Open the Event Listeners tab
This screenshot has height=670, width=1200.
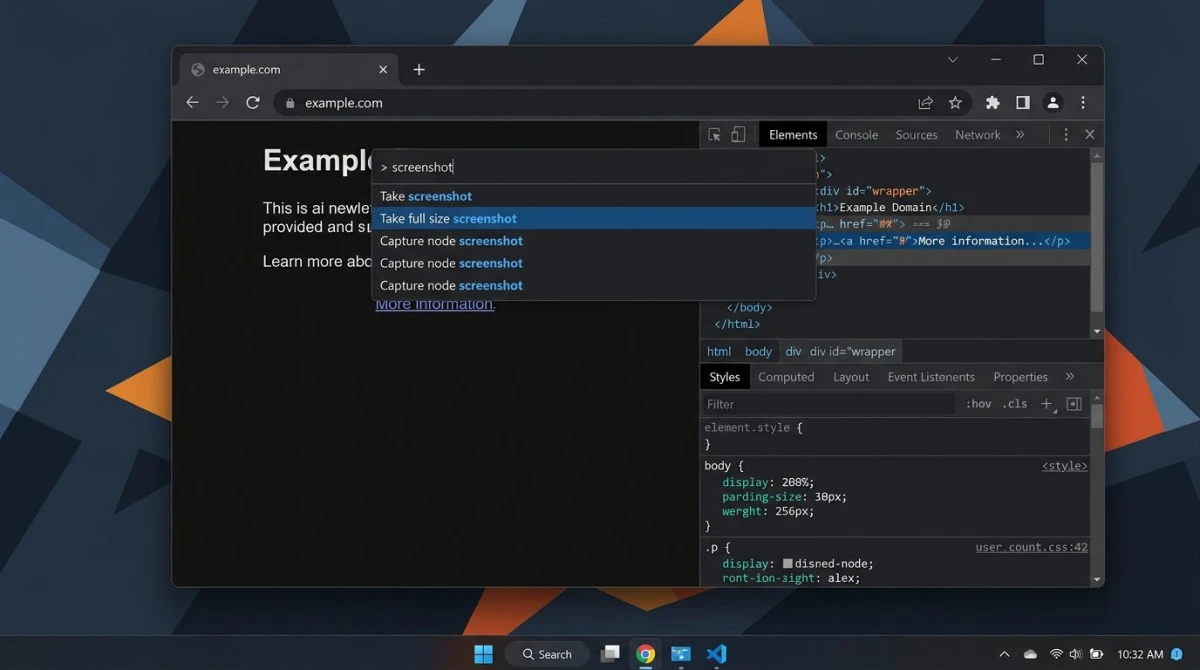(x=931, y=377)
